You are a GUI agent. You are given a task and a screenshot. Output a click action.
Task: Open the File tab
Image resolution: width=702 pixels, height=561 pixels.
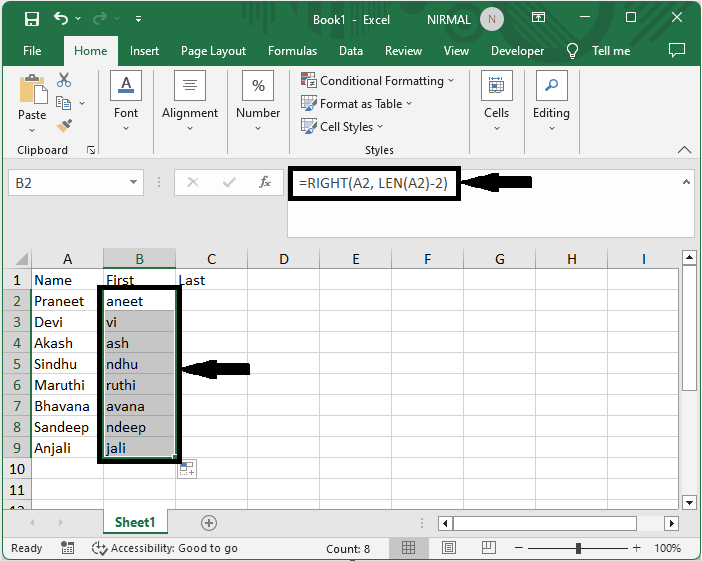pyautogui.click(x=32, y=51)
